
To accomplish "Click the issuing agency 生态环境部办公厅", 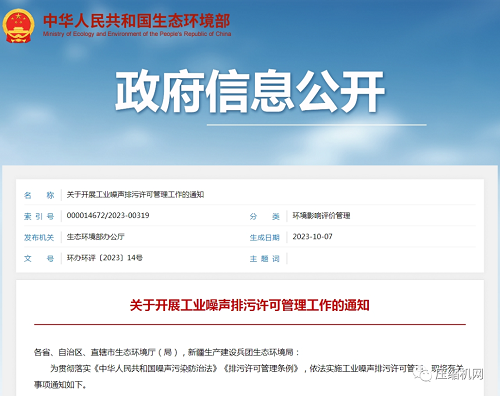I will coord(96,237).
